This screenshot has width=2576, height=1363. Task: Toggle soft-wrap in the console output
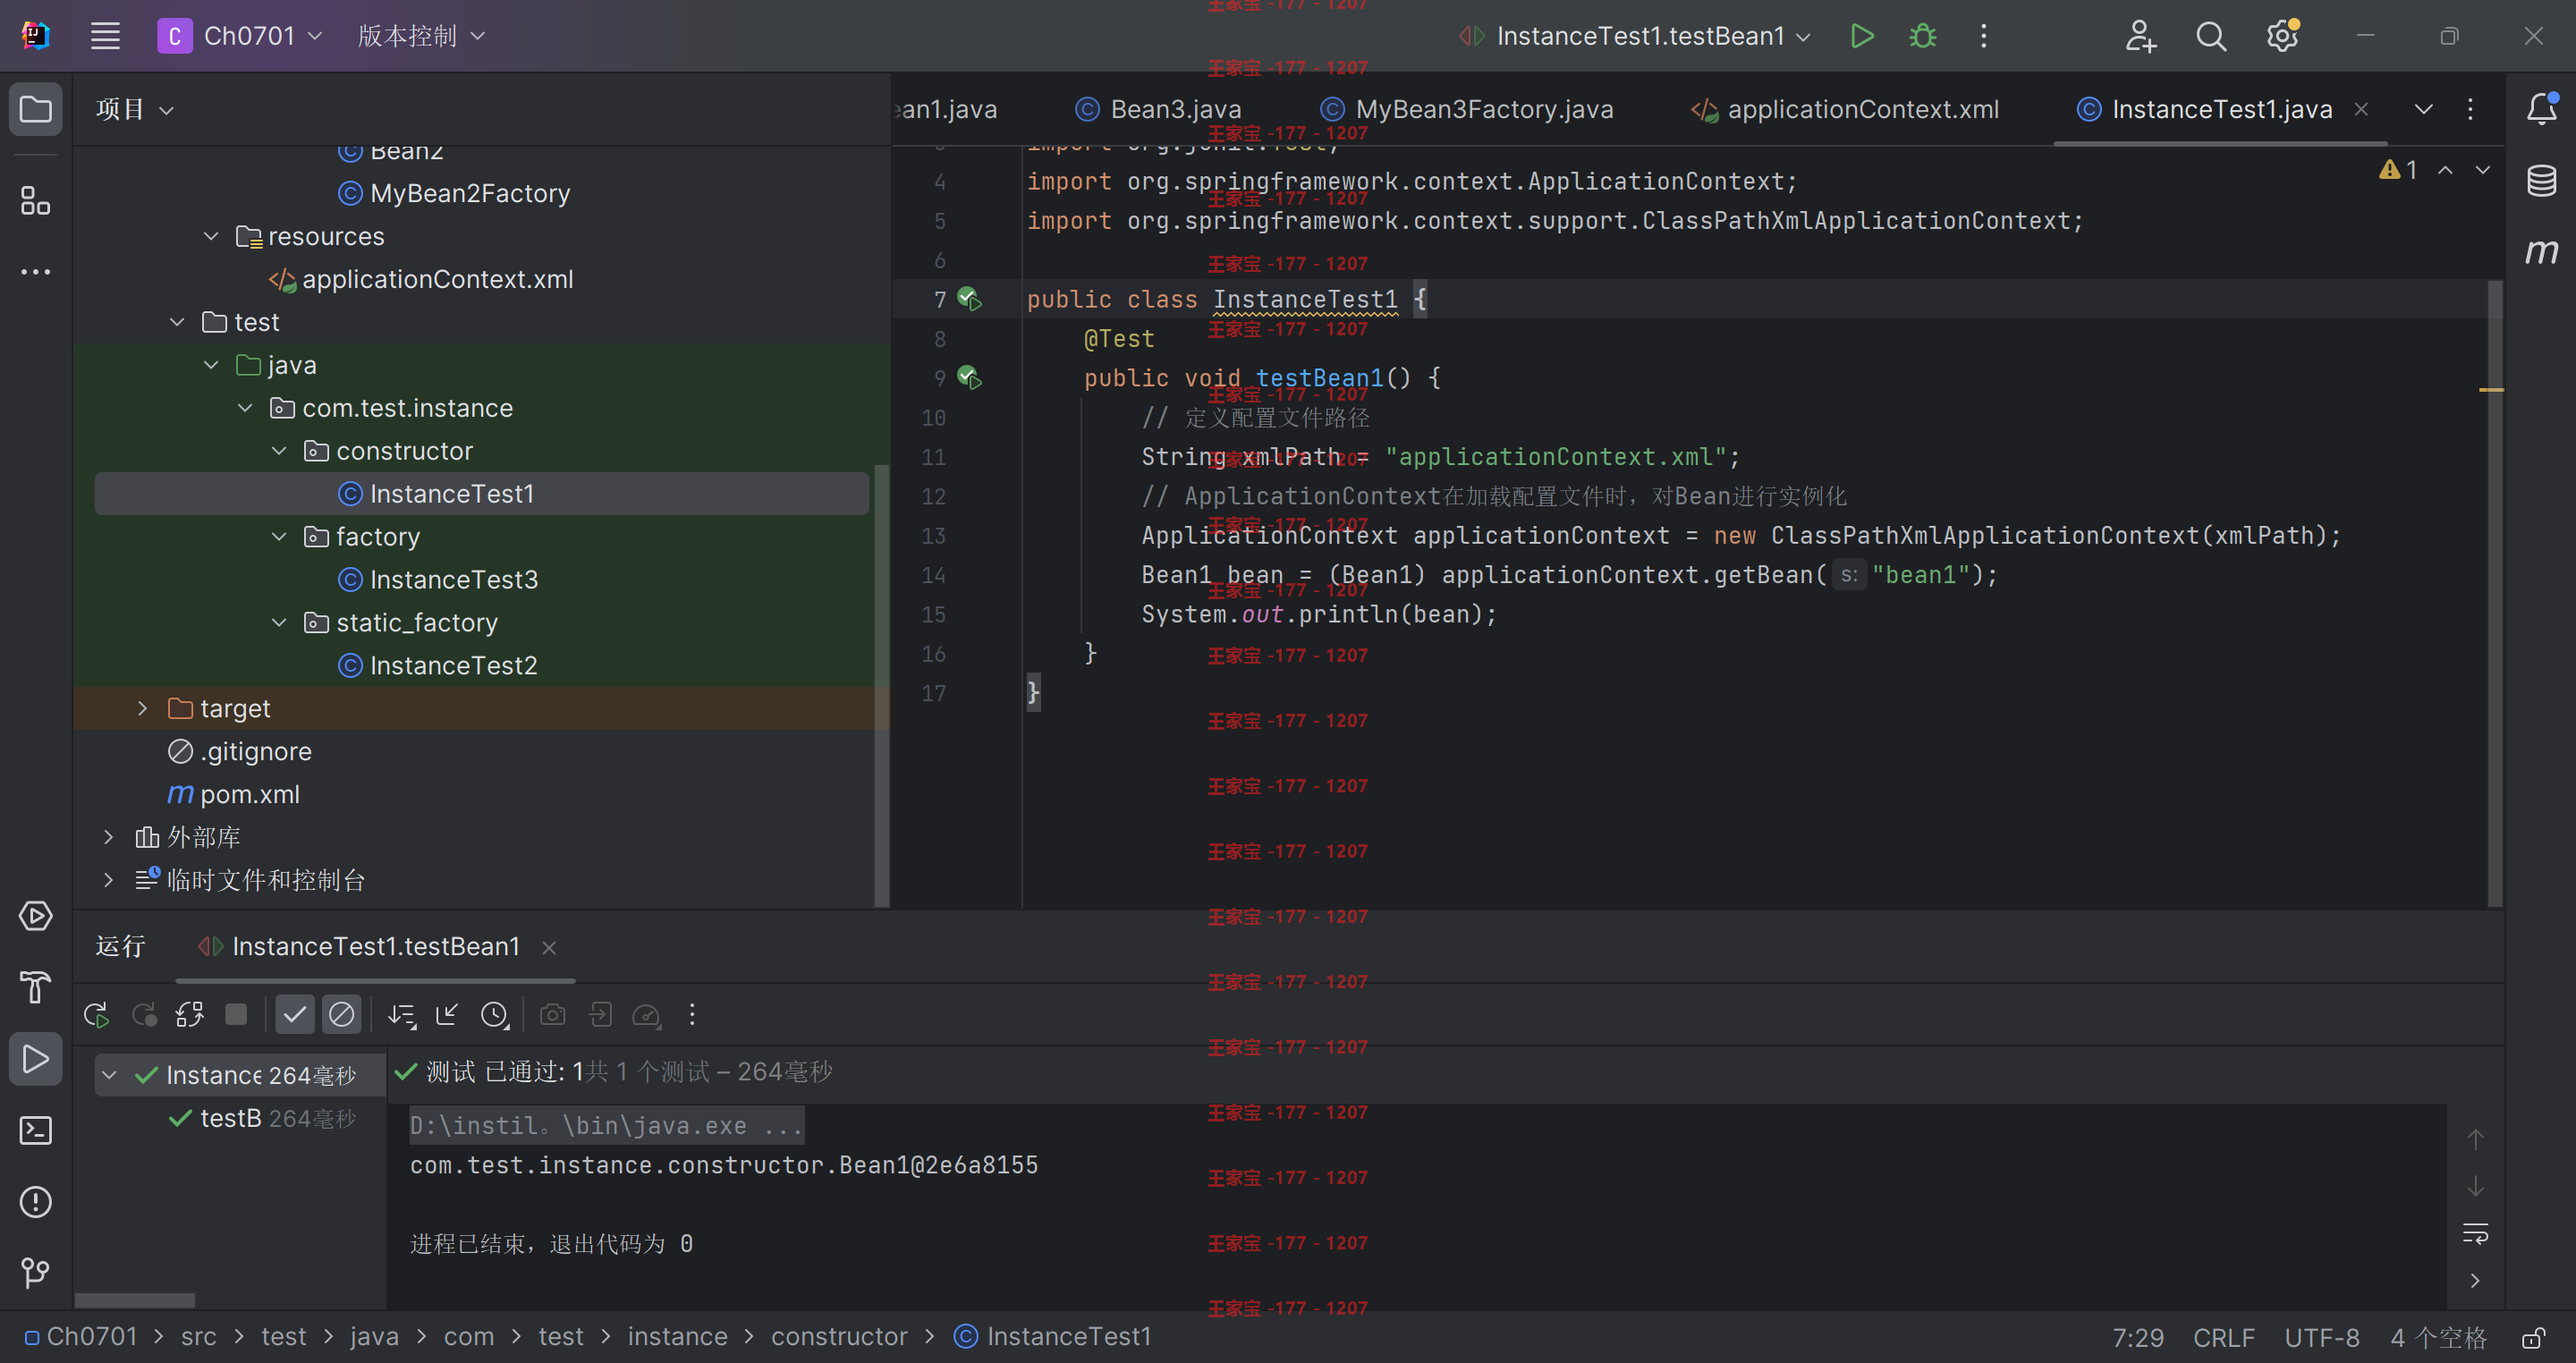[x=2475, y=1234]
